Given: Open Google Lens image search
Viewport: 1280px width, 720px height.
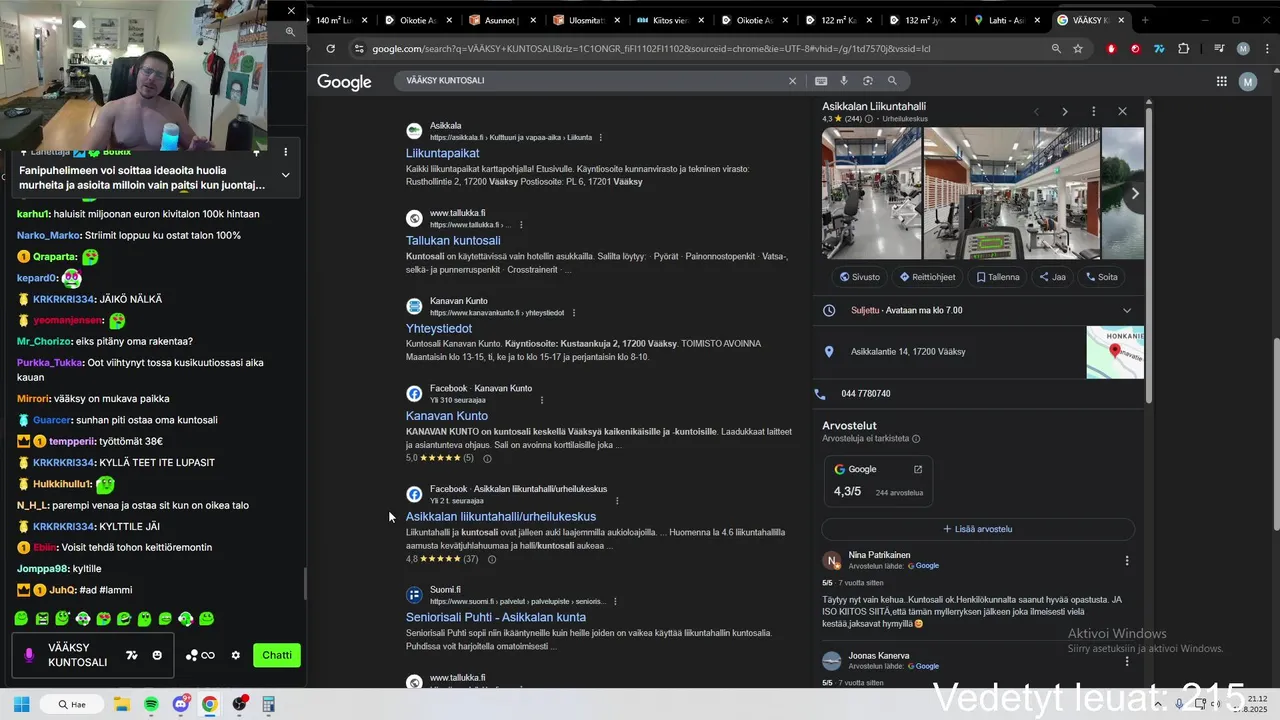Looking at the screenshot, I should [867, 81].
